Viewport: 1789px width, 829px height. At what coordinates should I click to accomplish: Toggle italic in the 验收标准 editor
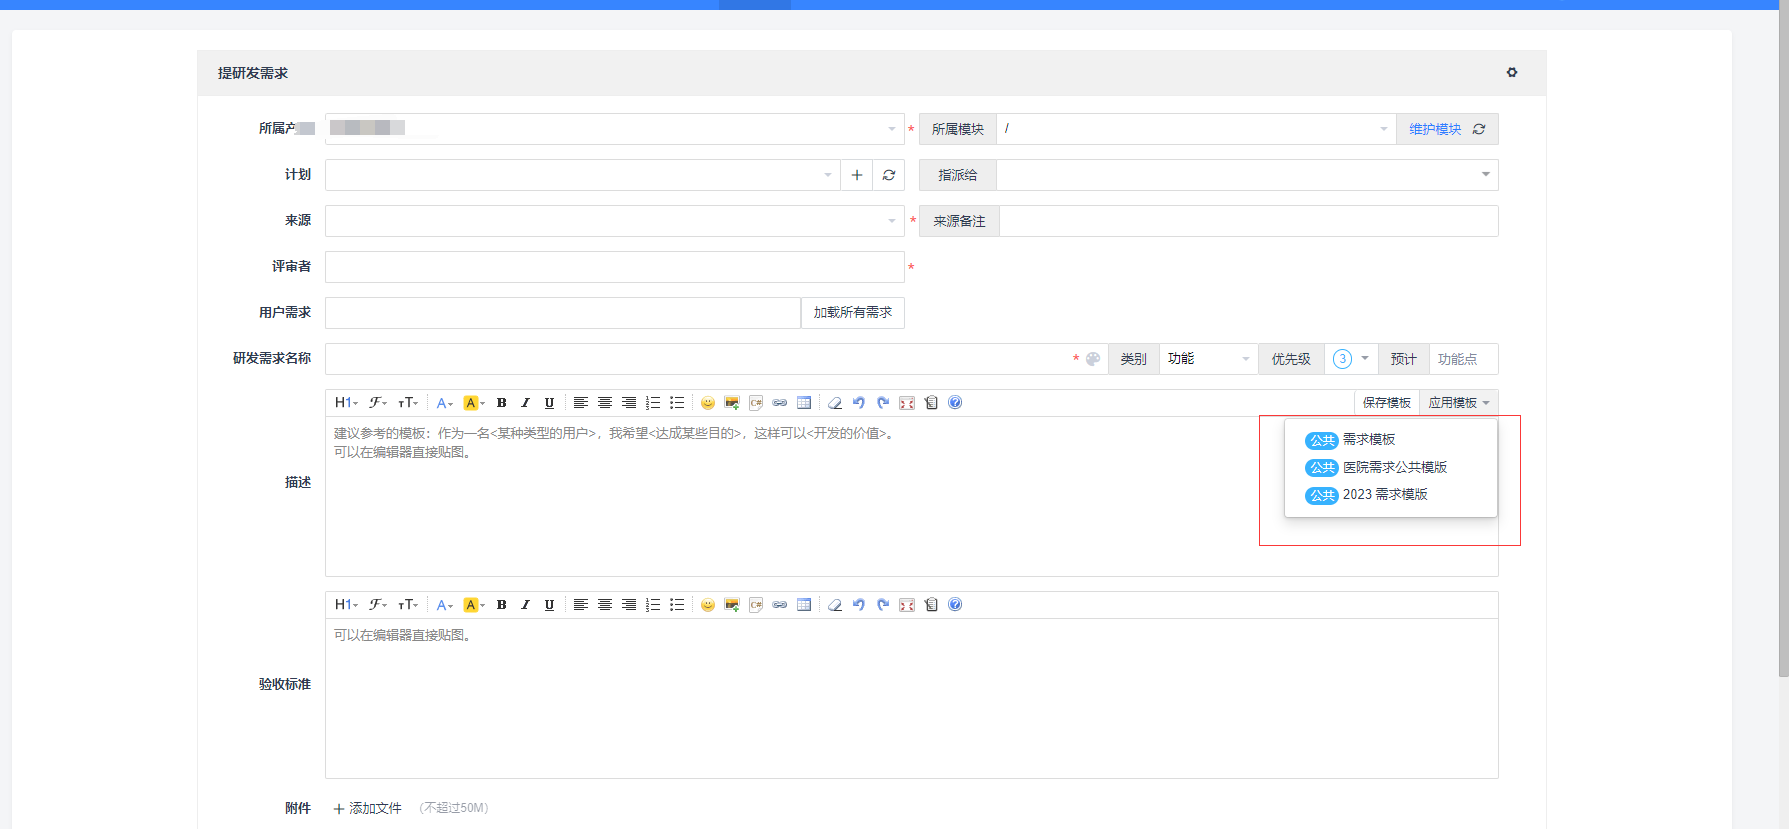(x=525, y=605)
